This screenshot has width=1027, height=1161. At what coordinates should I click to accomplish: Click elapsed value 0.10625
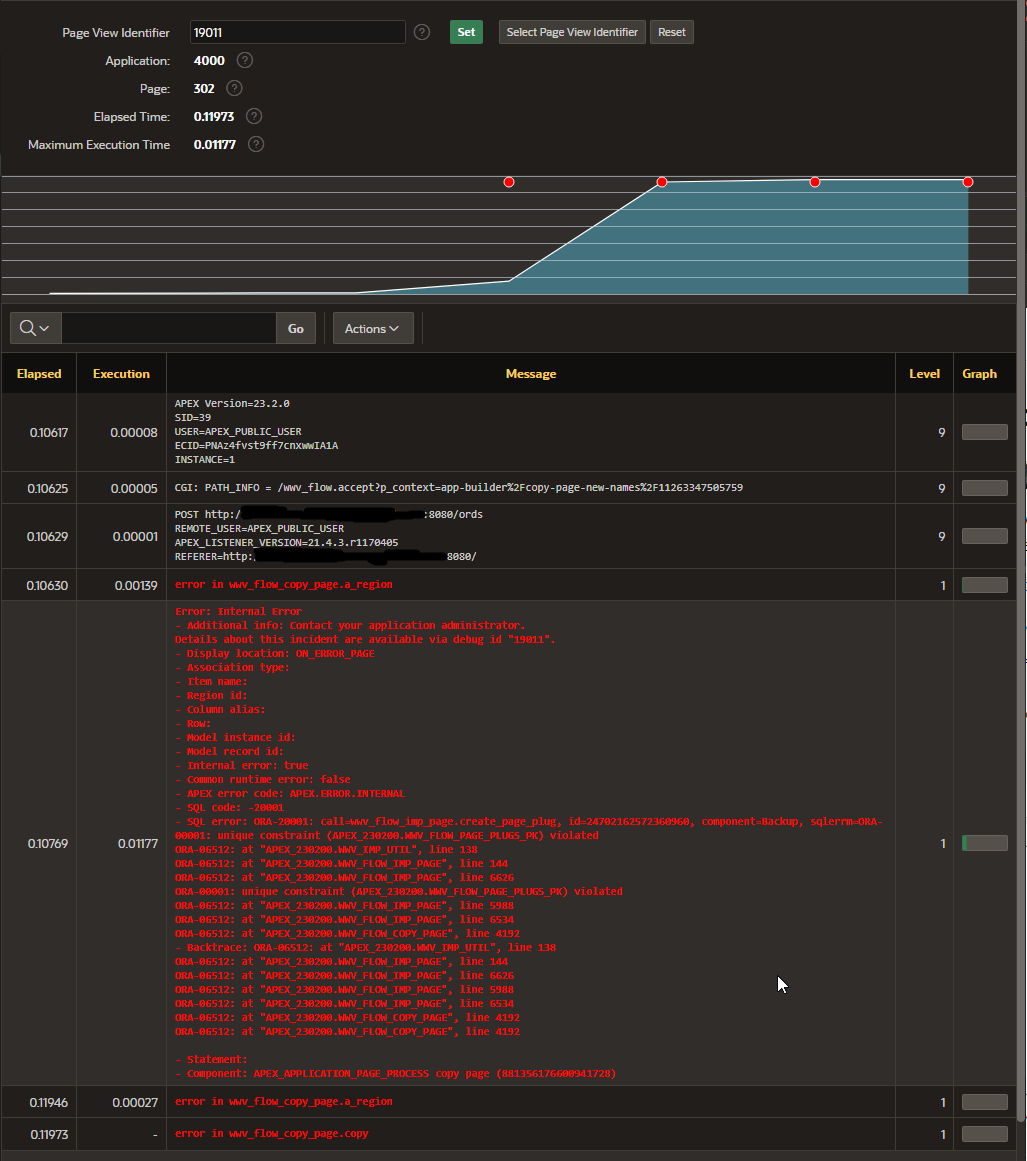click(x=47, y=488)
